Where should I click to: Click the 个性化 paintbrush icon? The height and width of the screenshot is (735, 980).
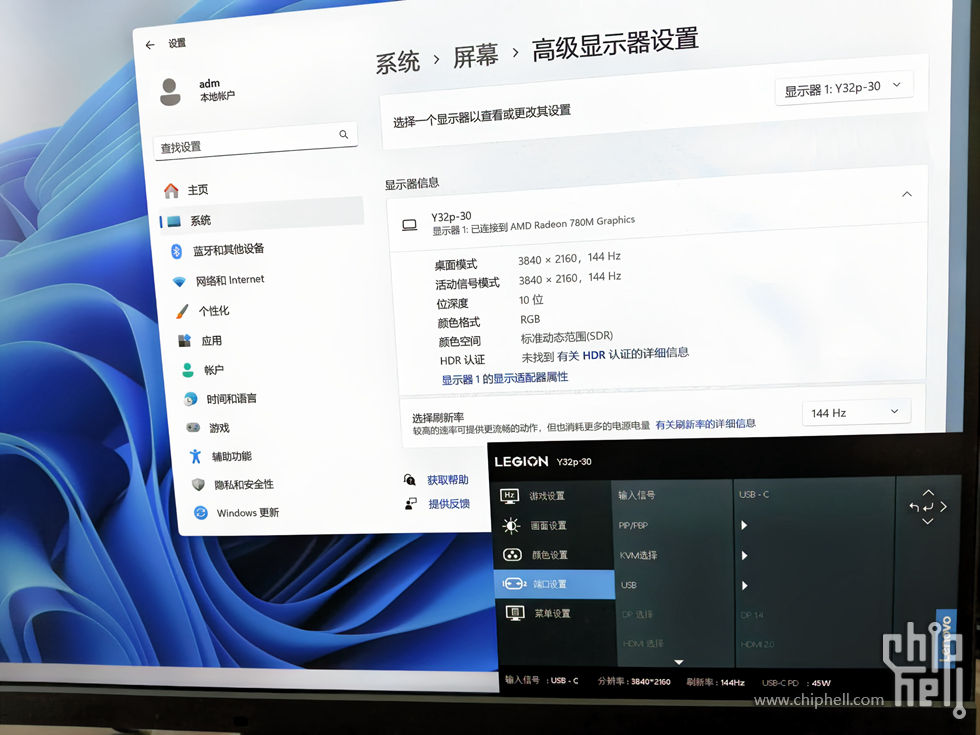182,311
